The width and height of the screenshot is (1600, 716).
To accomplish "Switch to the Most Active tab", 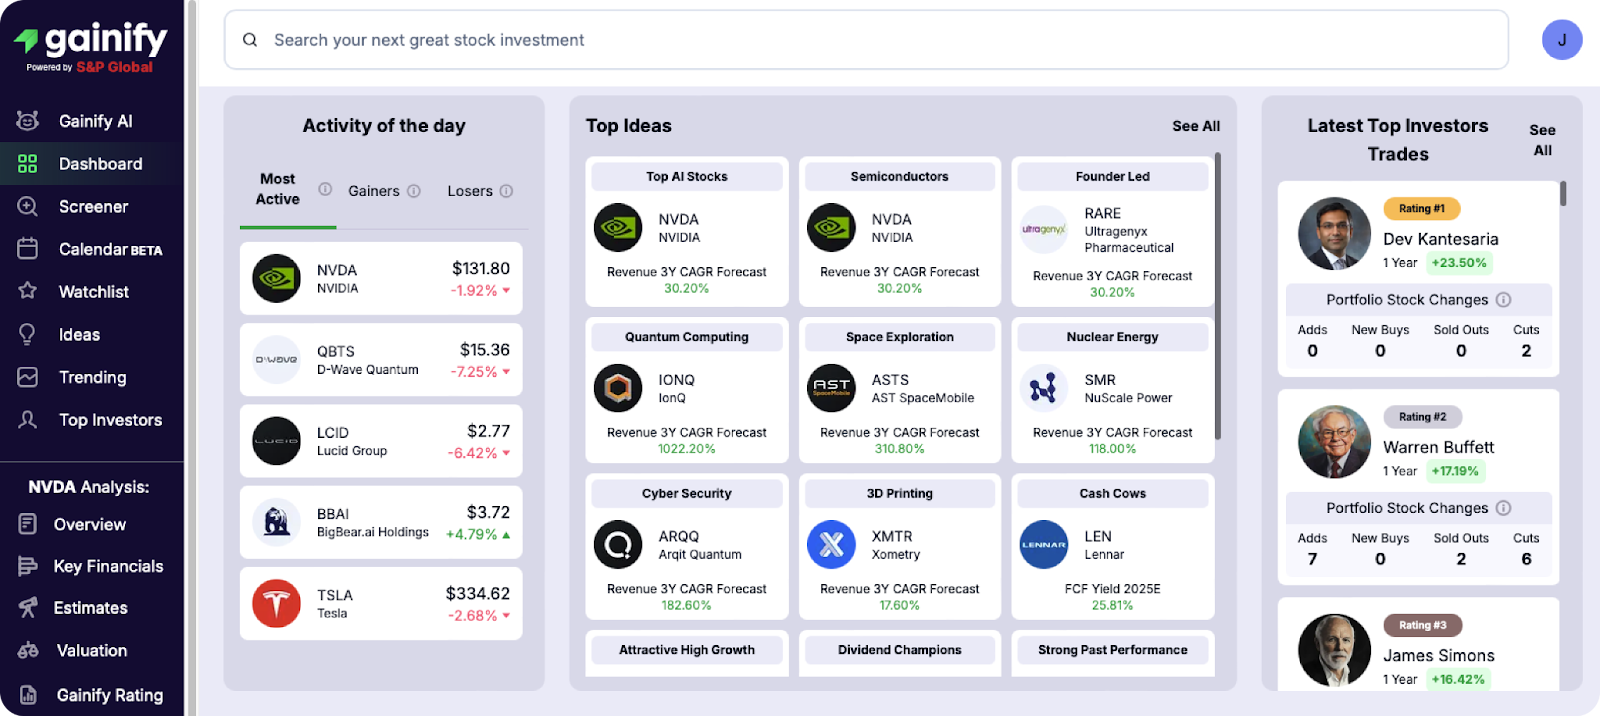I will [x=278, y=189].
